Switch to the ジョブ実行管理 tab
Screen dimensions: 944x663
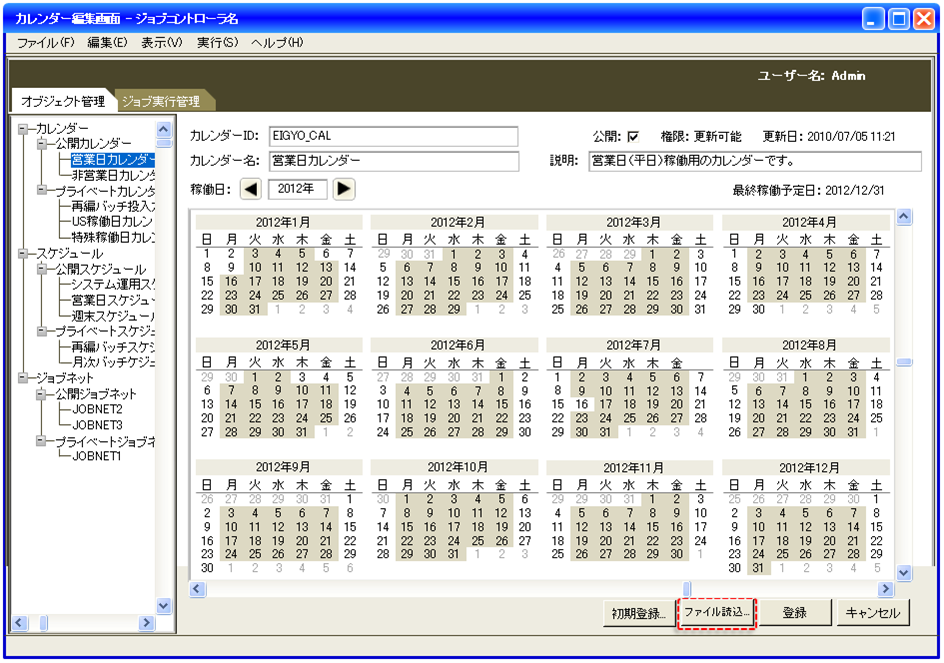[161, 101]
